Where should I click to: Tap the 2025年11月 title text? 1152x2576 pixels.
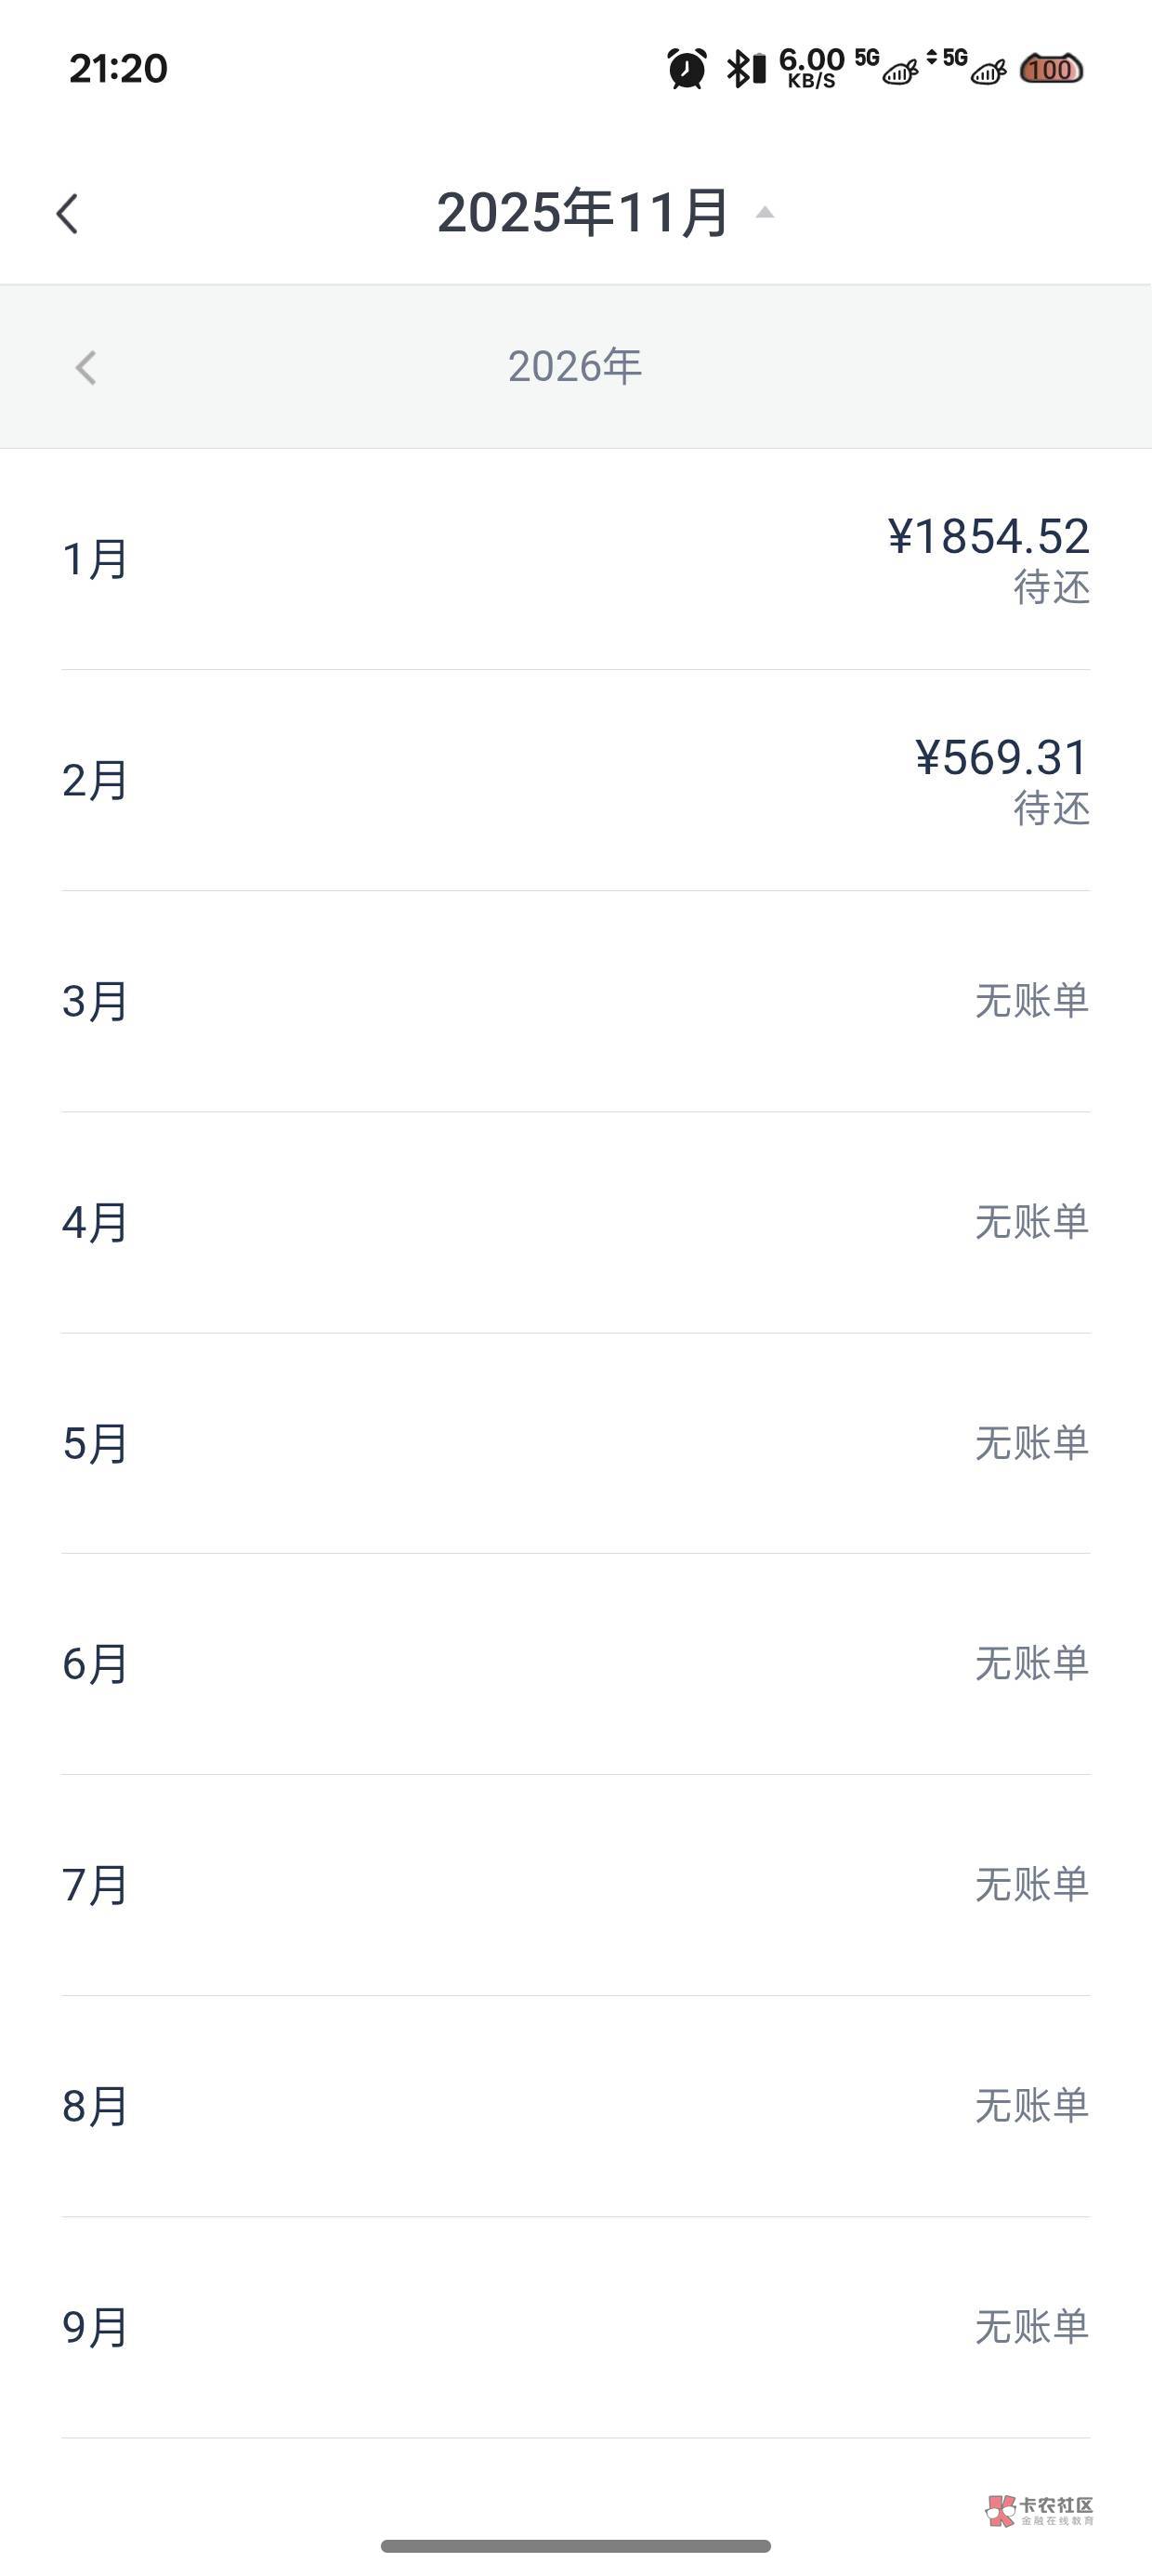coord(583,213)
